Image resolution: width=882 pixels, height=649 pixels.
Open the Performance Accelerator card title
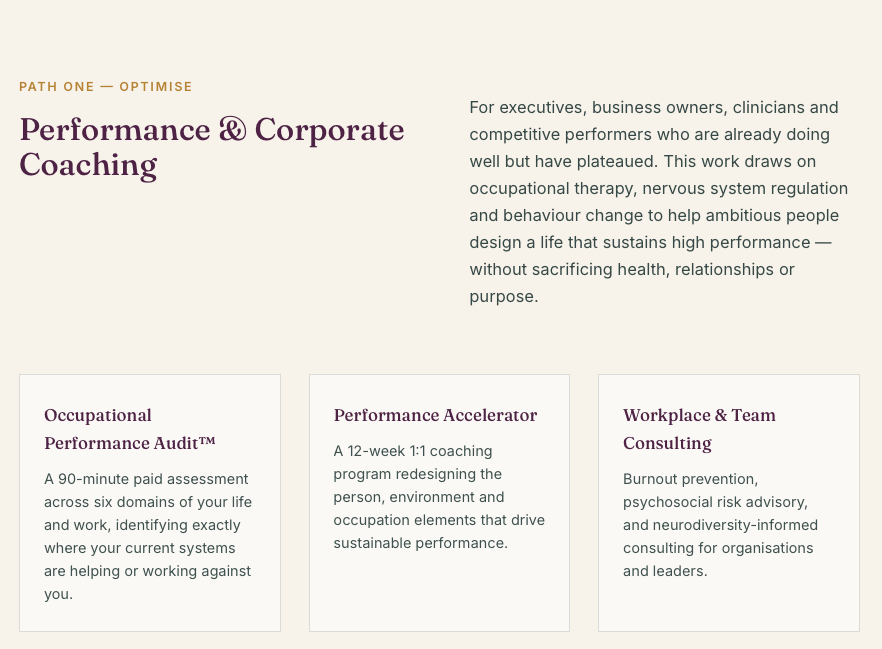pyautogui.click(x=435, y=415)
